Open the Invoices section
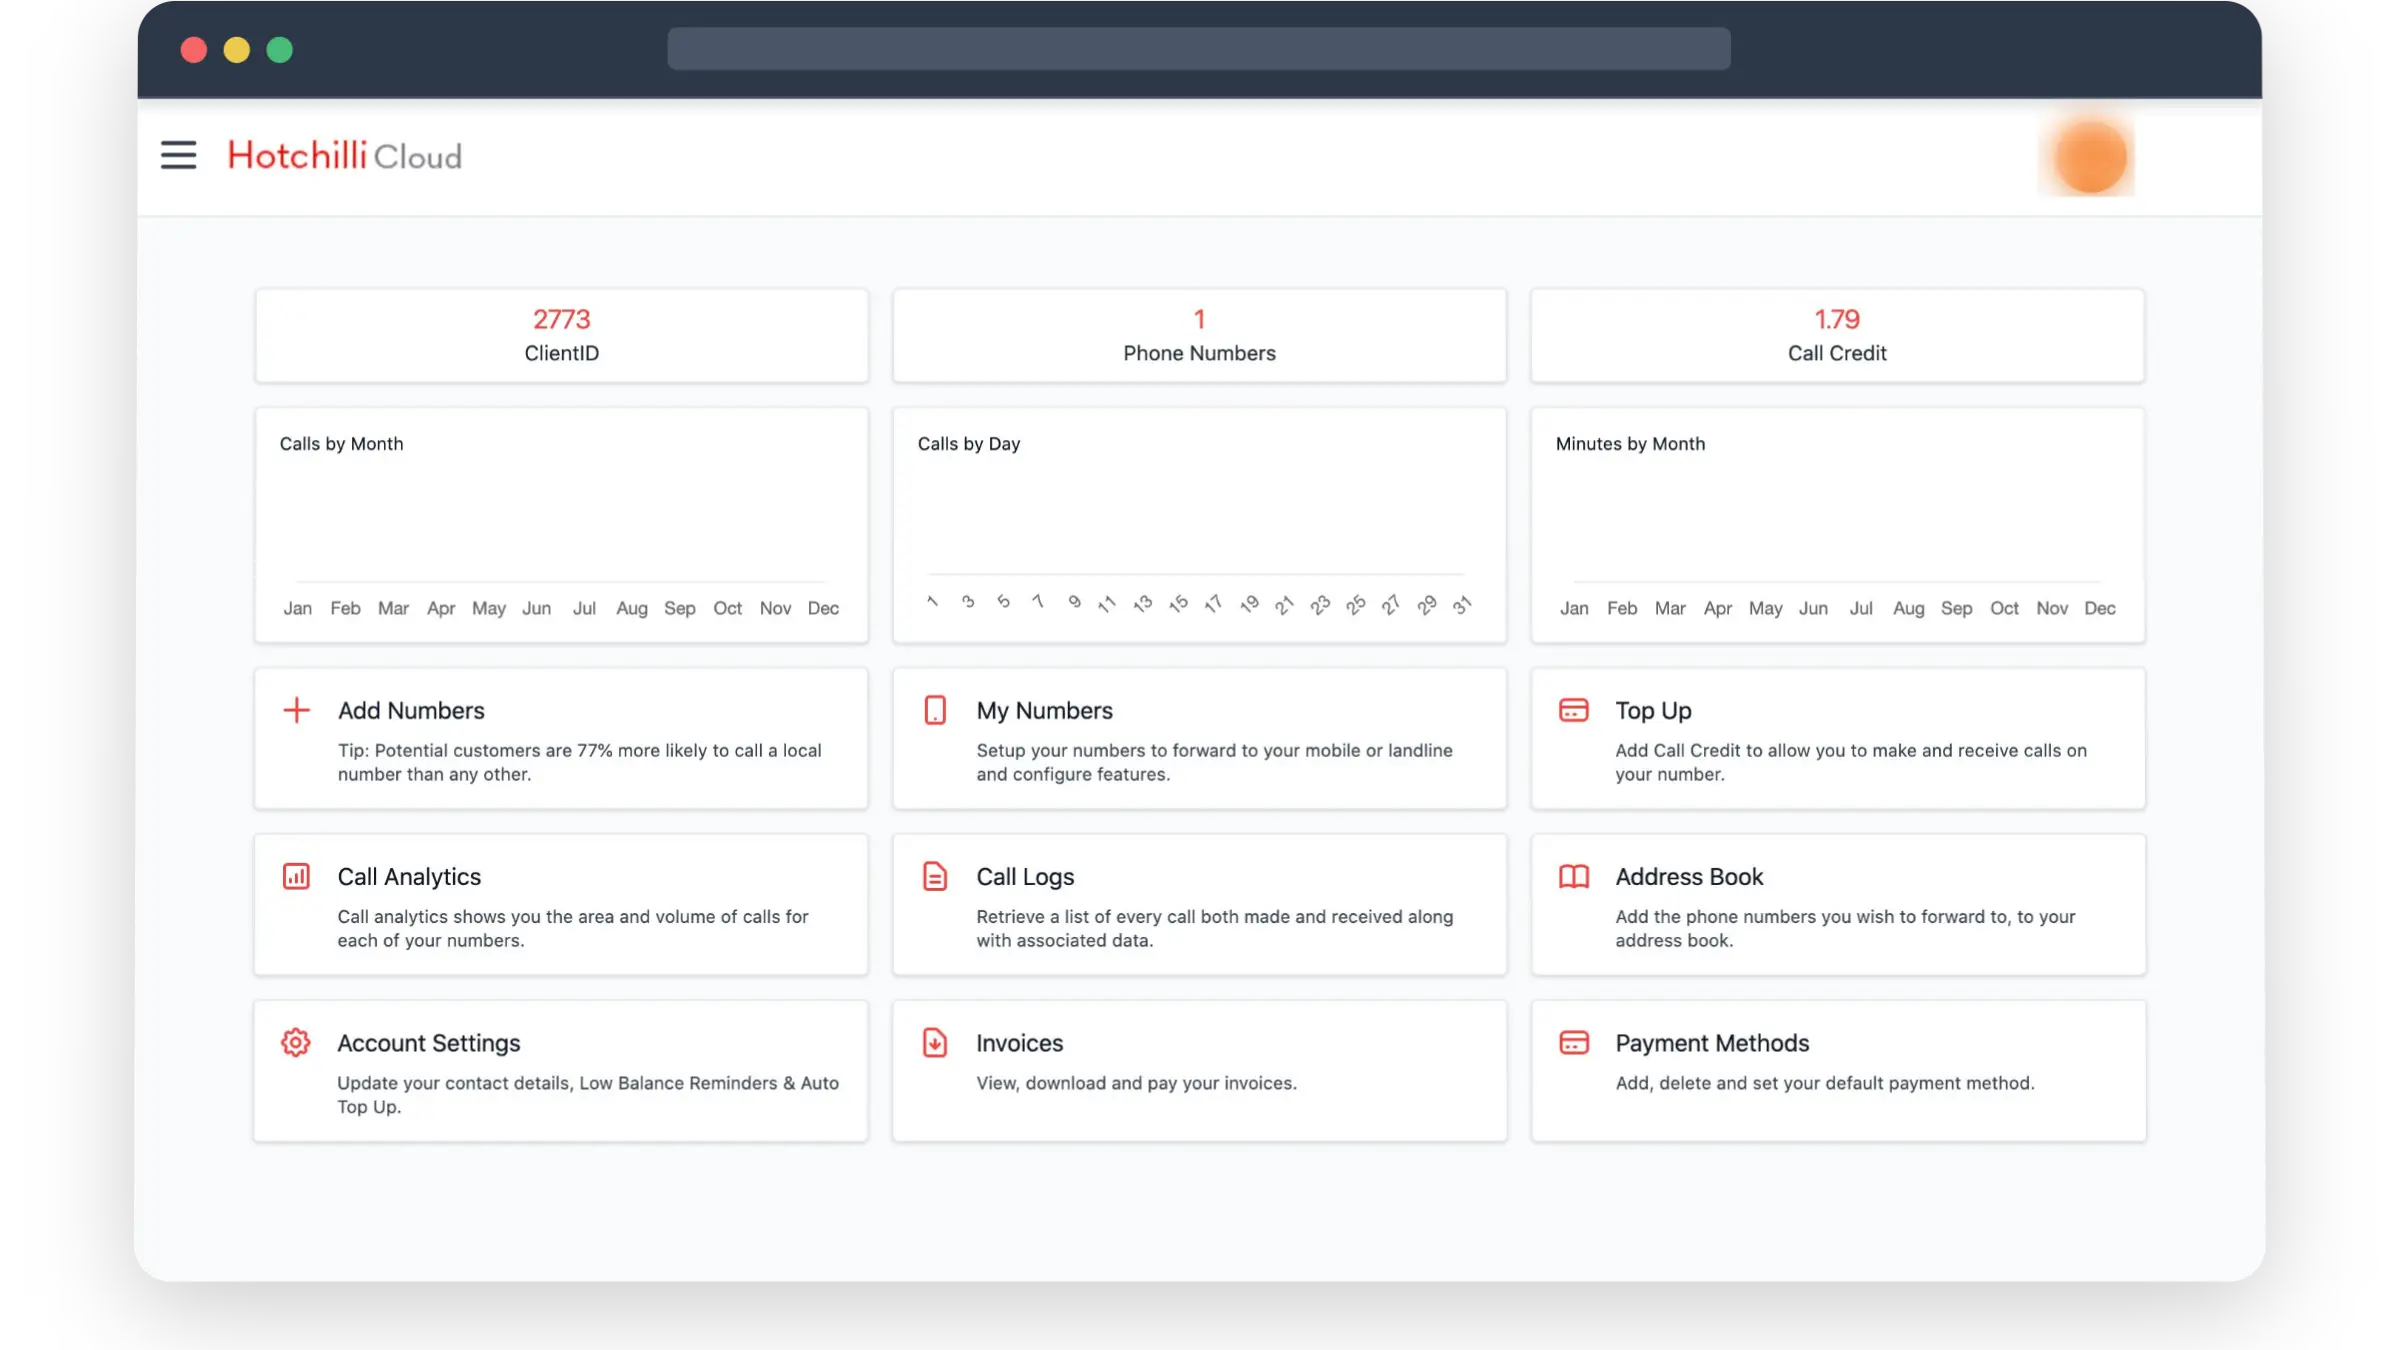 (1199, 1071)
